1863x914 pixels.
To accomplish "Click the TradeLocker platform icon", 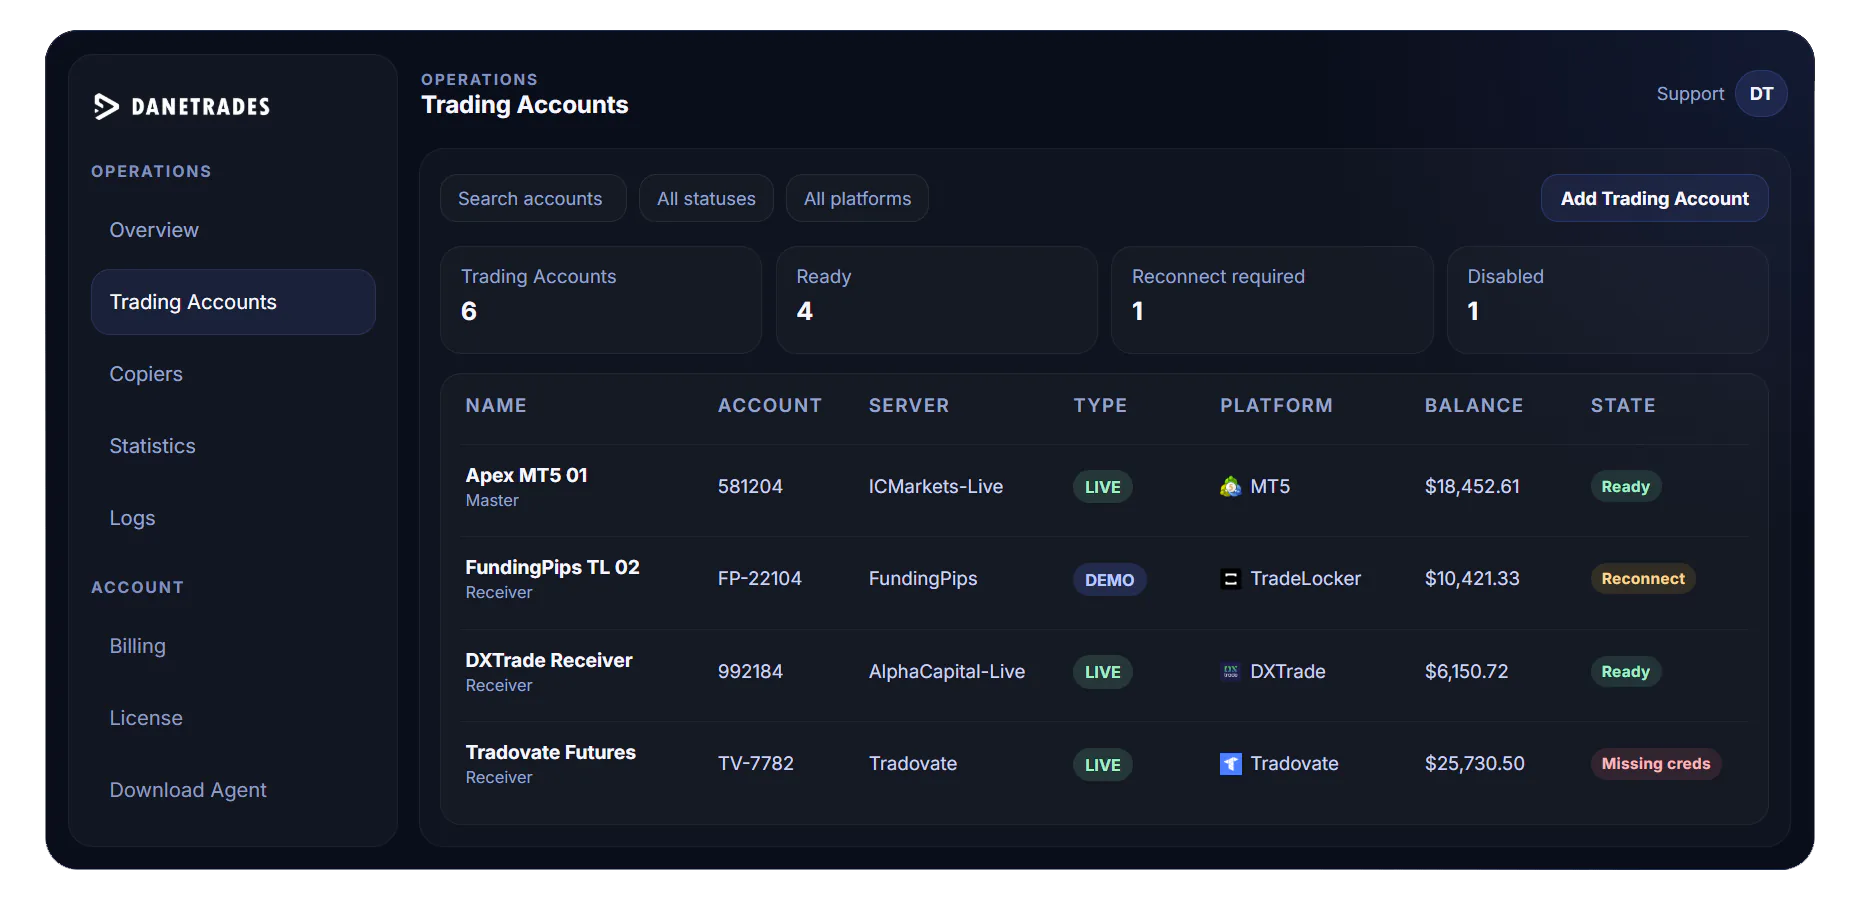I will pos(1231,579).
